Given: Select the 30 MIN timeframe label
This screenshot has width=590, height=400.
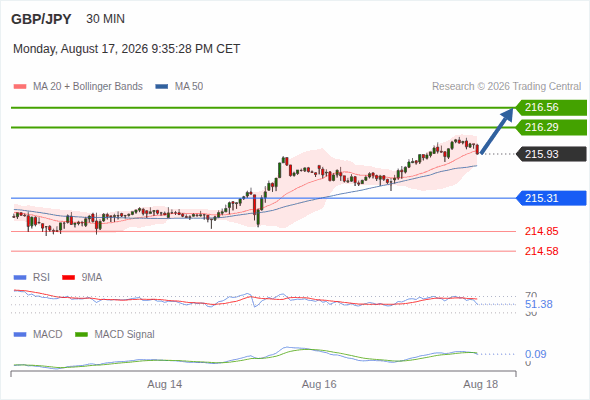Looking at the screenshot, I should (x=105, y=19).
